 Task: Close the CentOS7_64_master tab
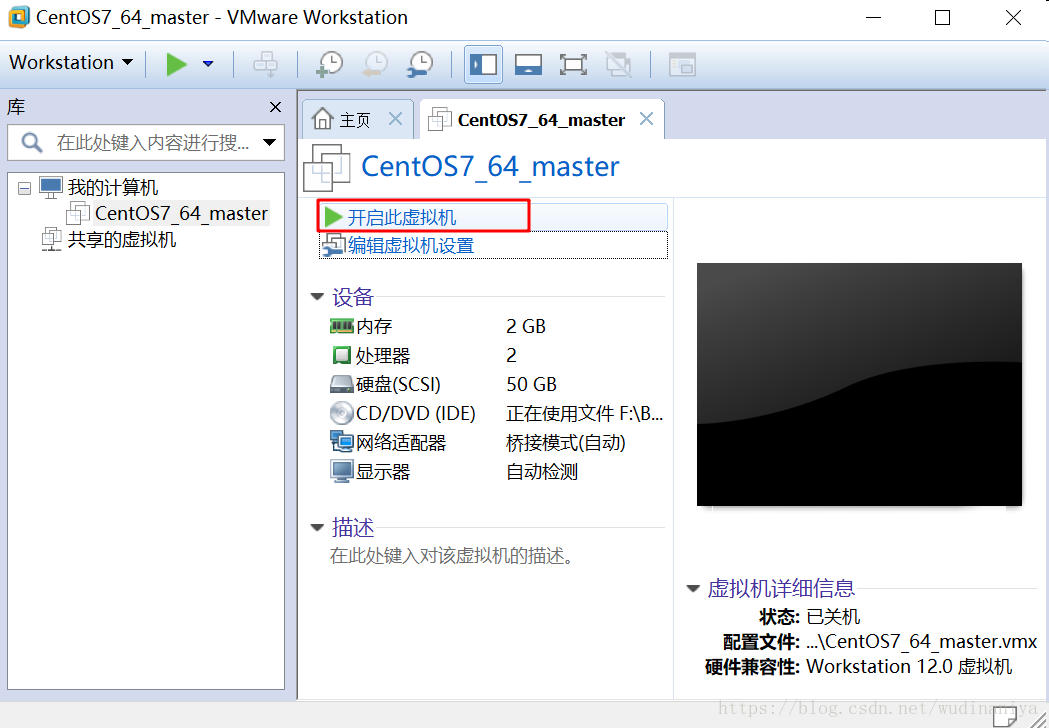(646, 119)
